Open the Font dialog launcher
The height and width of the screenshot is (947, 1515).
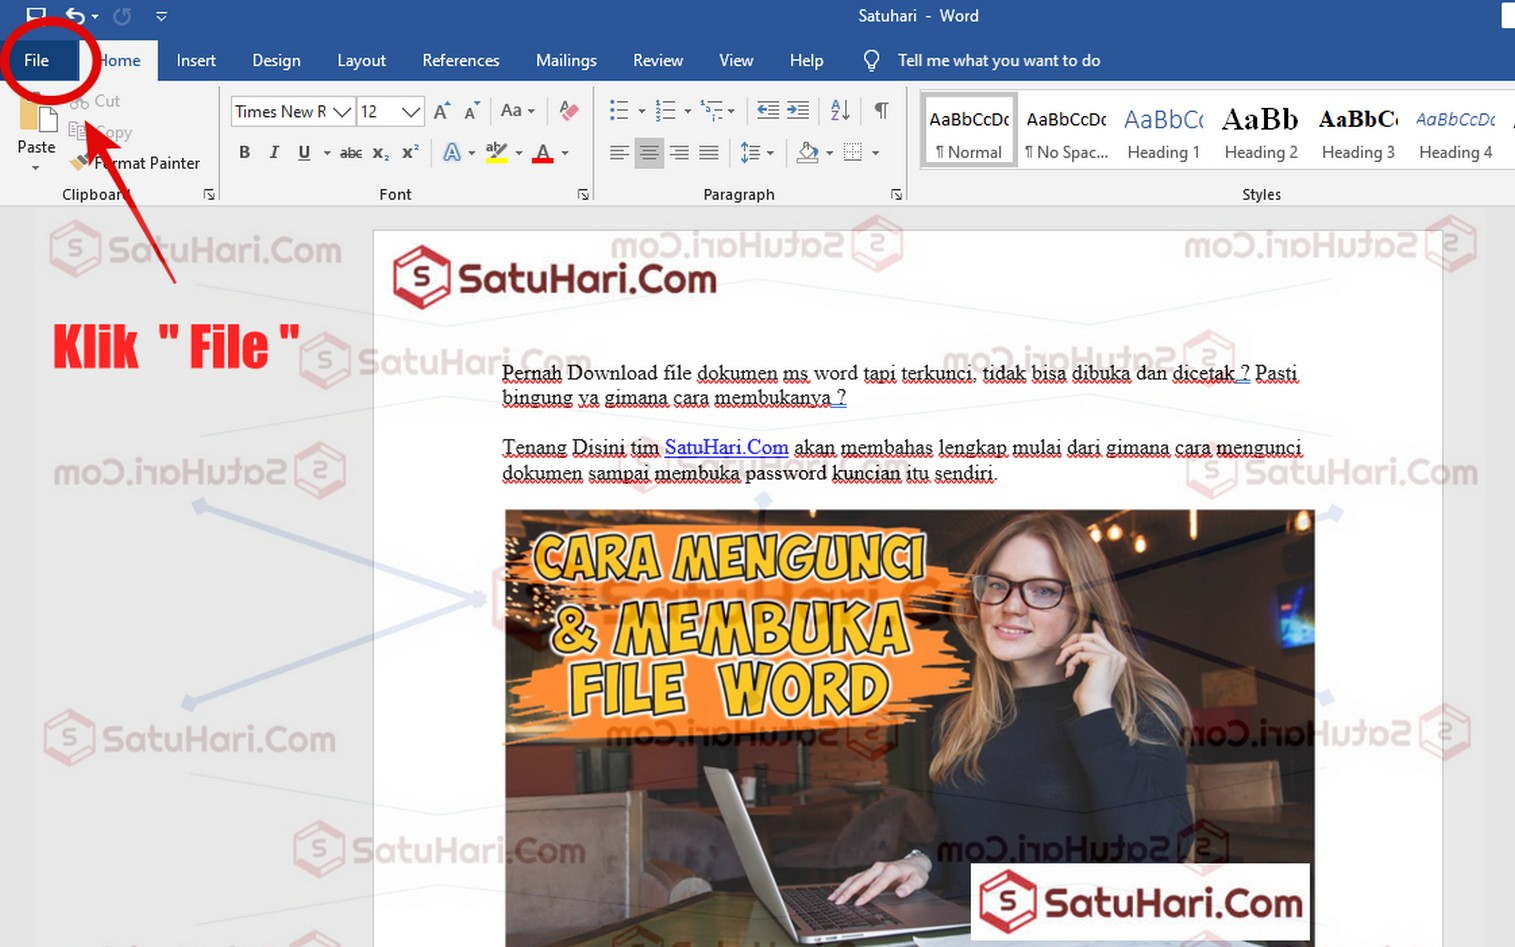pos(583,194)
